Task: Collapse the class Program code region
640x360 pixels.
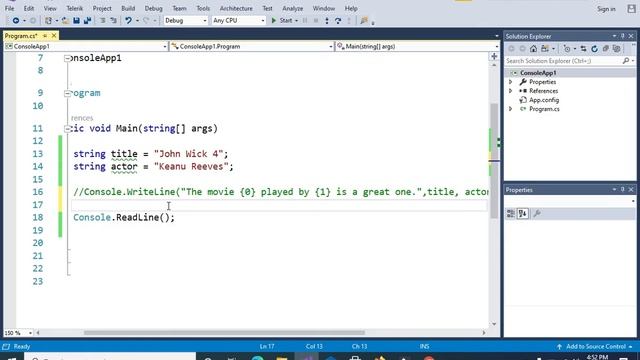Action: click(67, 93)
